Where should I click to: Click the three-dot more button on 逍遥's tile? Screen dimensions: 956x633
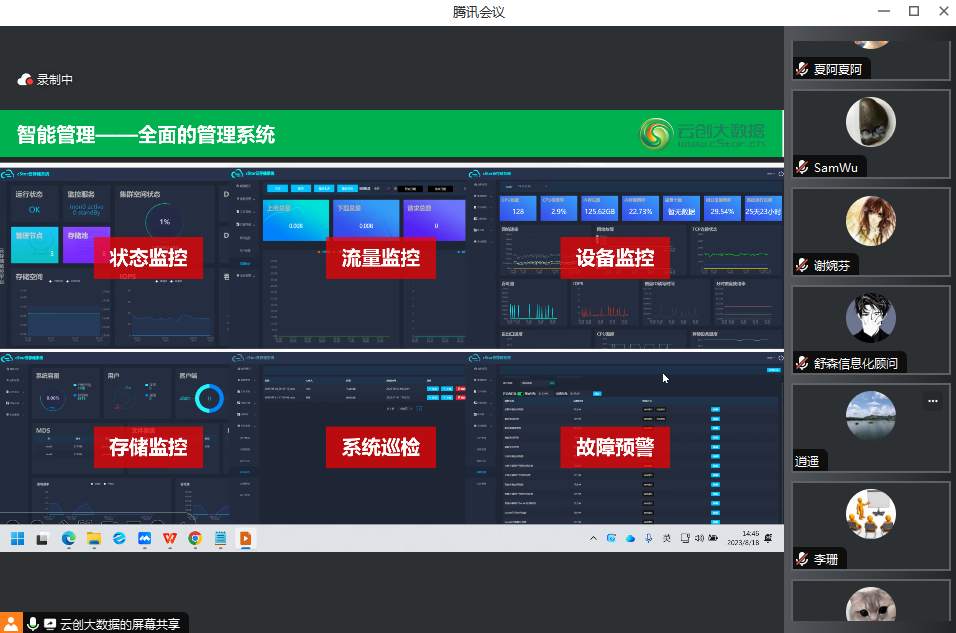coord(932,401)
